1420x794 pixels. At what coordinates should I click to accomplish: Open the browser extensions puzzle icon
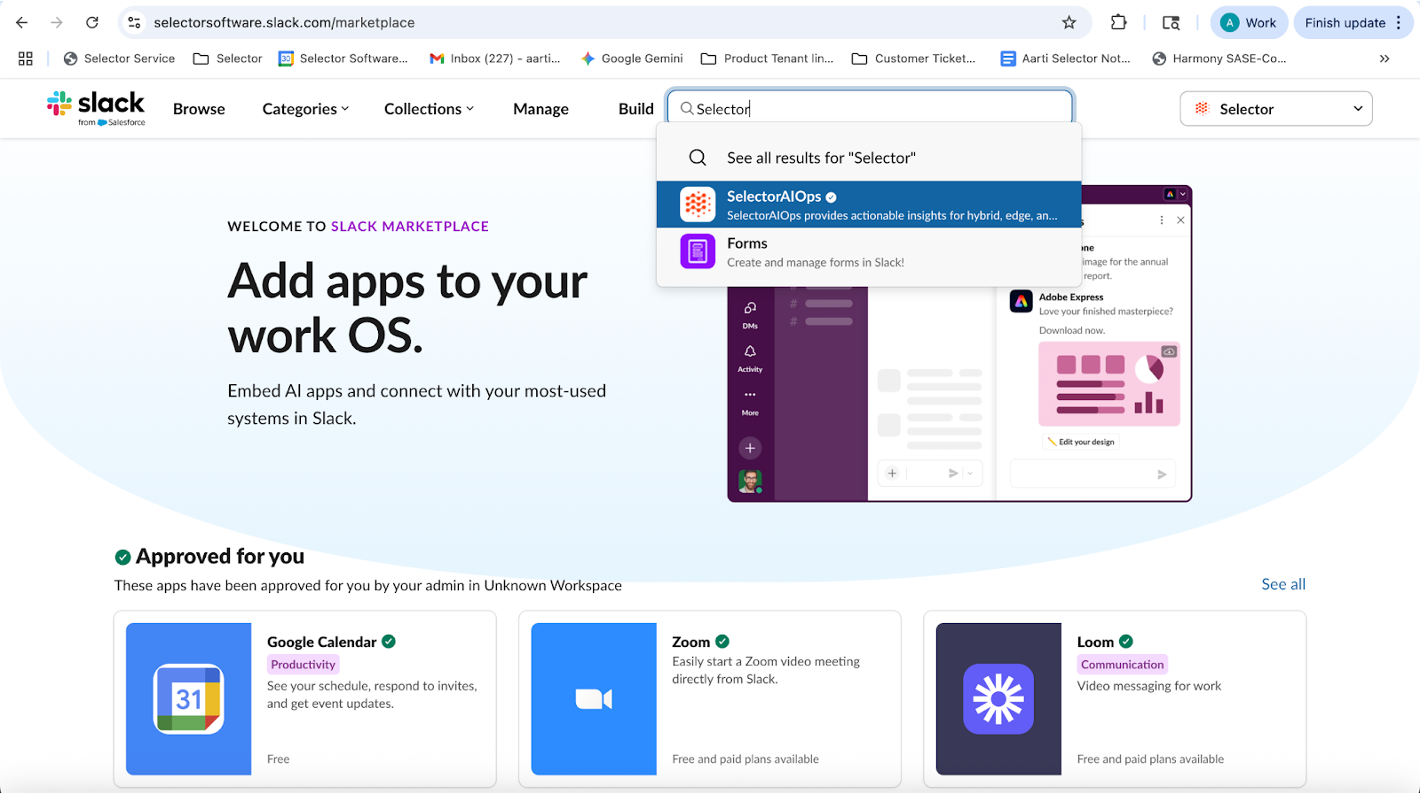[1119, 22]
